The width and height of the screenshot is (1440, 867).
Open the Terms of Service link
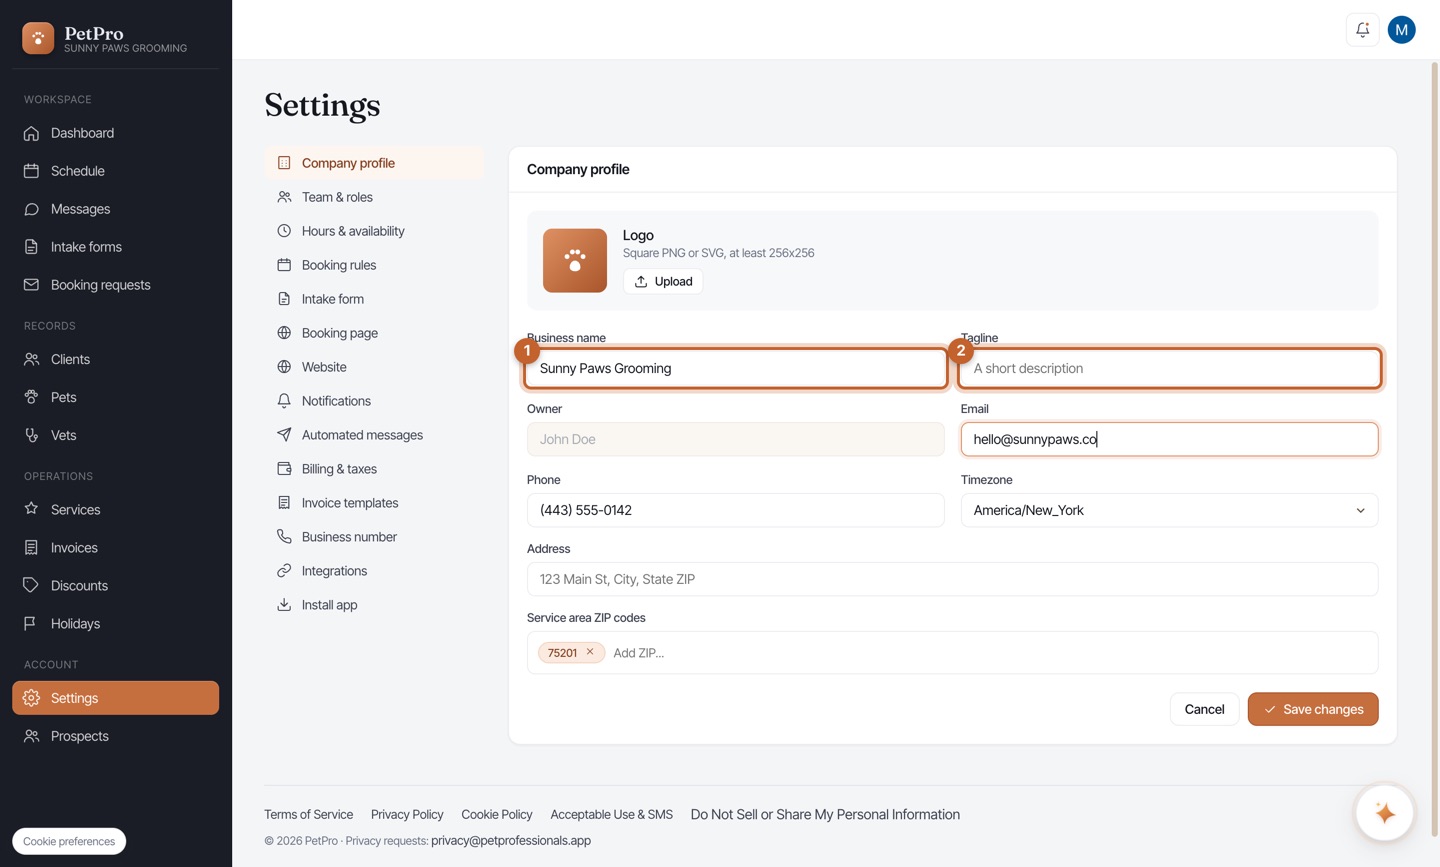point(308,814)
